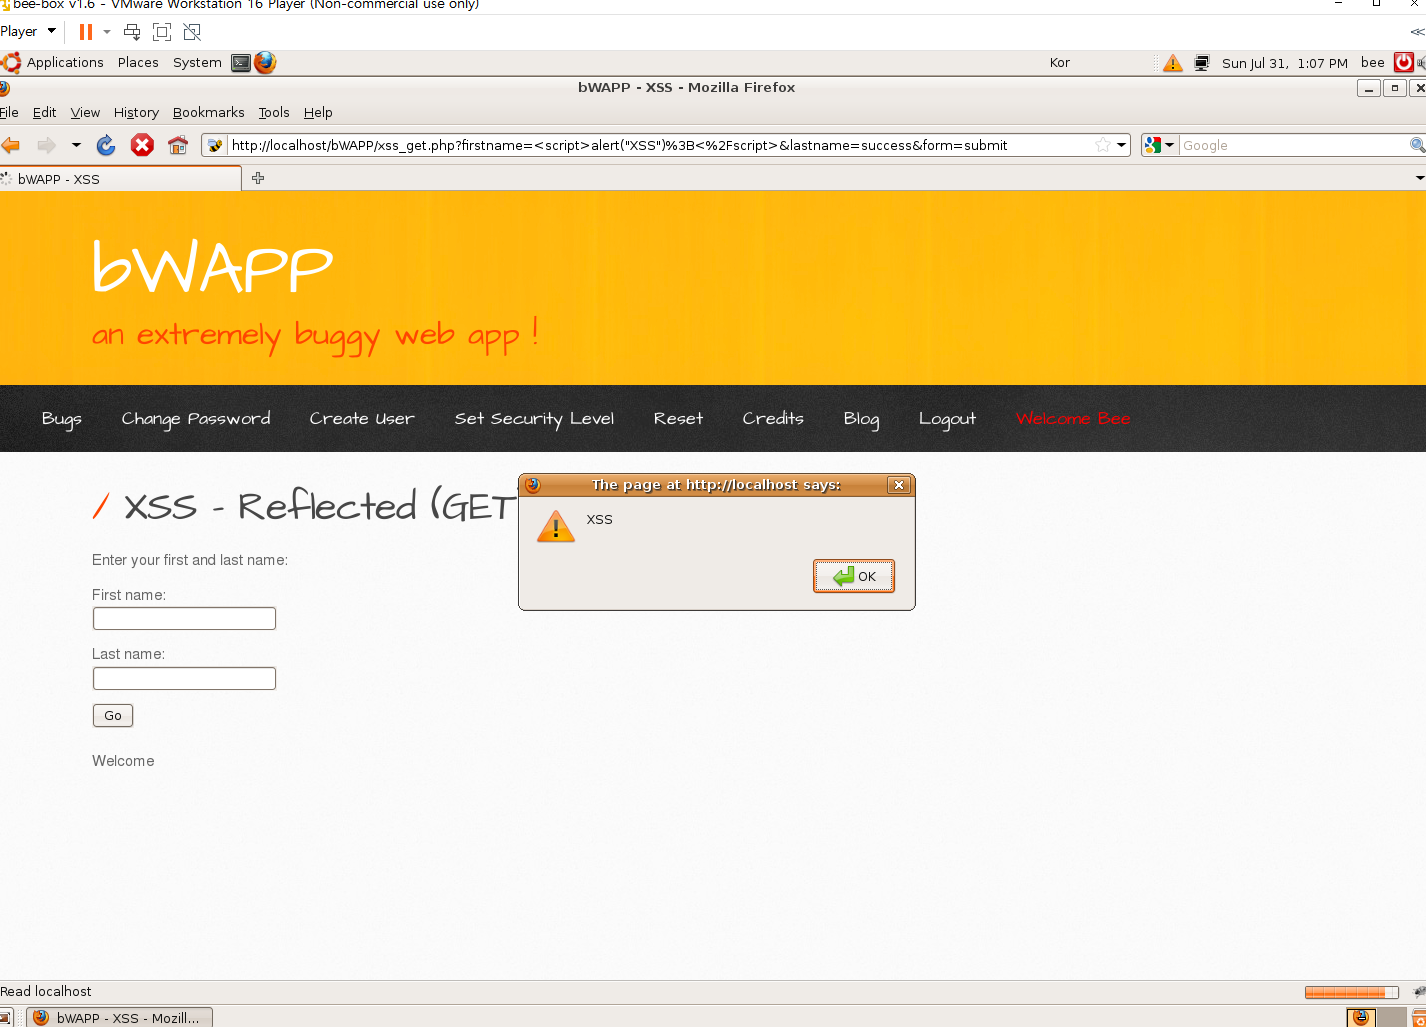
Task: Close the alert dialog with its X
Action: [898, 485]
